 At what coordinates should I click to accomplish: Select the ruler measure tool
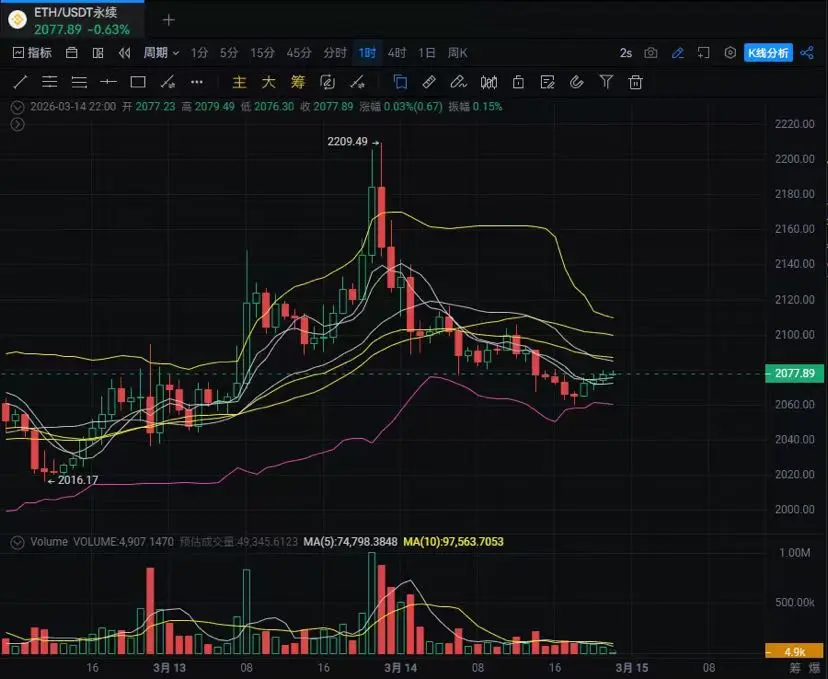[429, 82]
